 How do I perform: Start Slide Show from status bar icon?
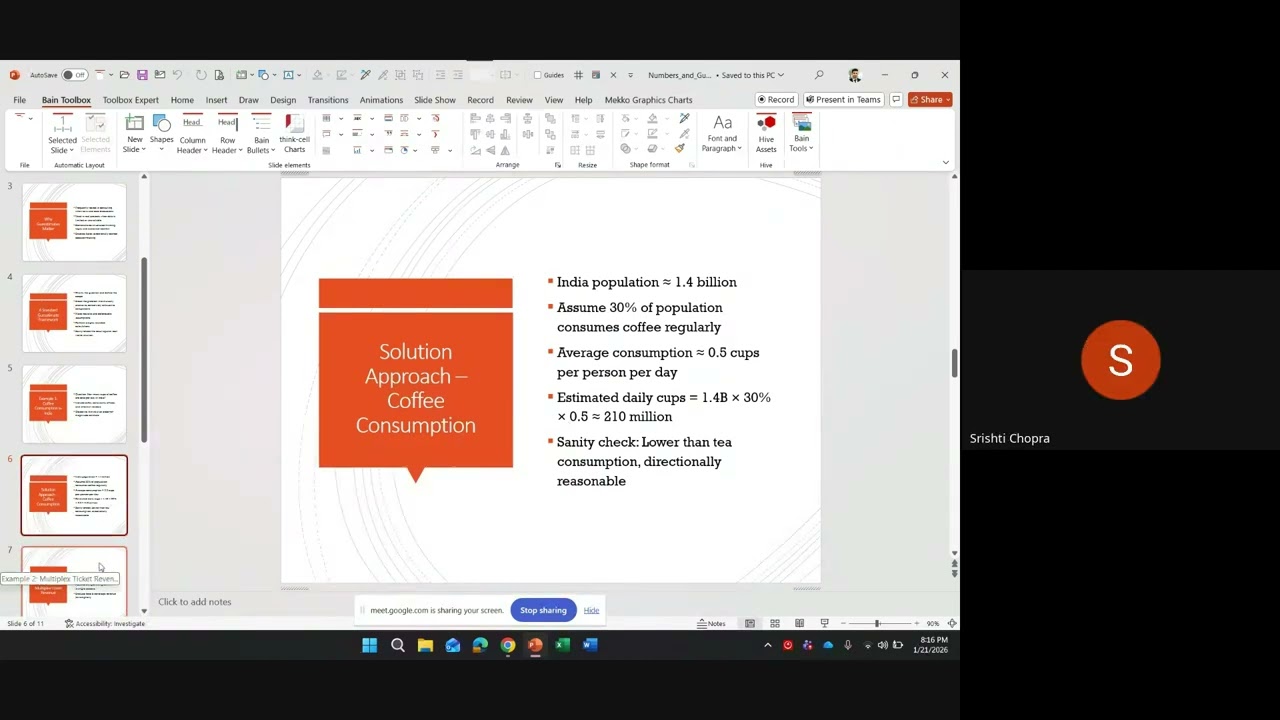click(x=824, y=624)
